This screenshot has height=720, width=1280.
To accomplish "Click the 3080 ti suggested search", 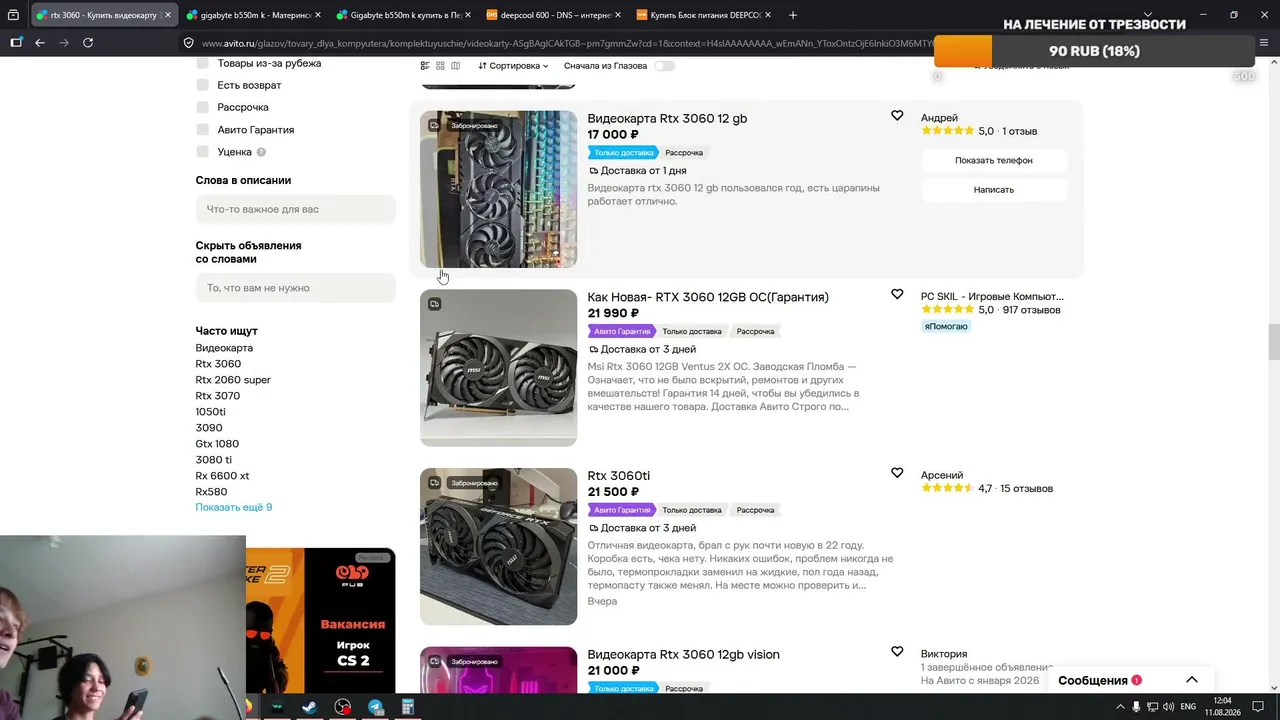I will pyautogui.click(x=214, y=460).
